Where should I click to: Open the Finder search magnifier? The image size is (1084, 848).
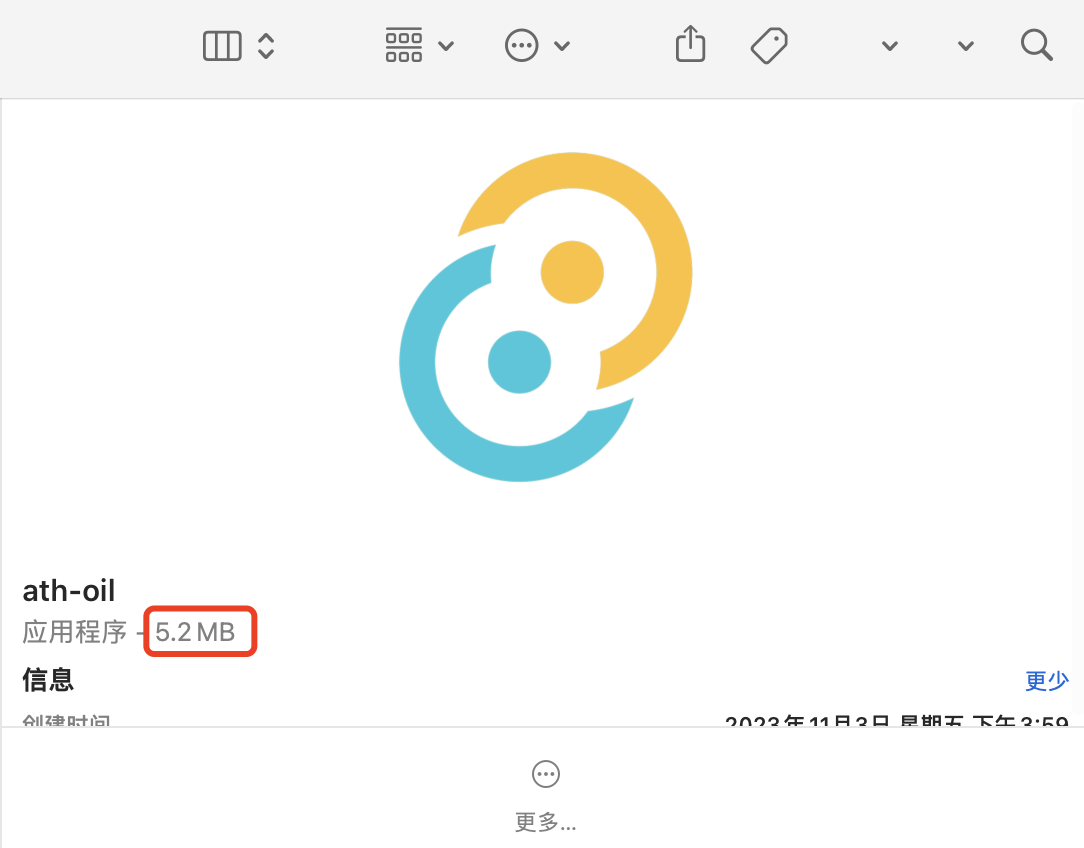point(1036,46)
